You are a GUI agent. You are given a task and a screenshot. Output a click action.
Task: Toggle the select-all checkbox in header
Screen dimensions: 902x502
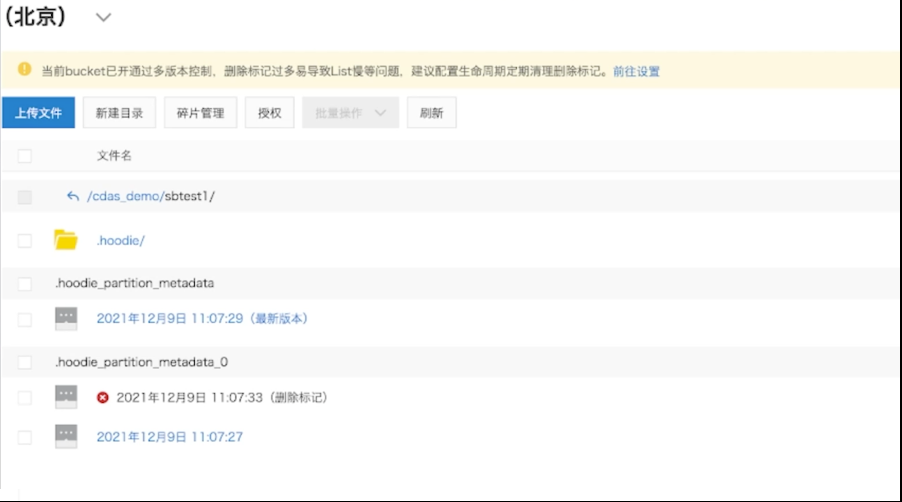[x=25, y=156]
